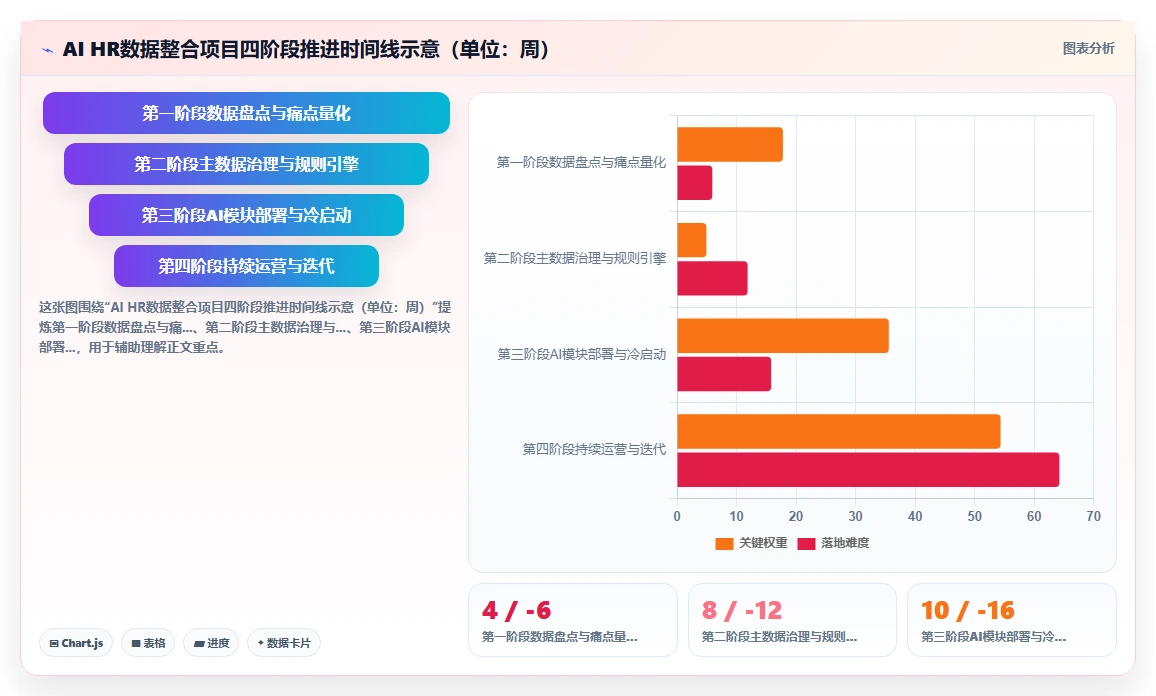Viewport: 1156px width, 696px height.
Task: Select the 第三阶段AI模块部署与冷启动 funnel bar
Action: coord(246,215)
